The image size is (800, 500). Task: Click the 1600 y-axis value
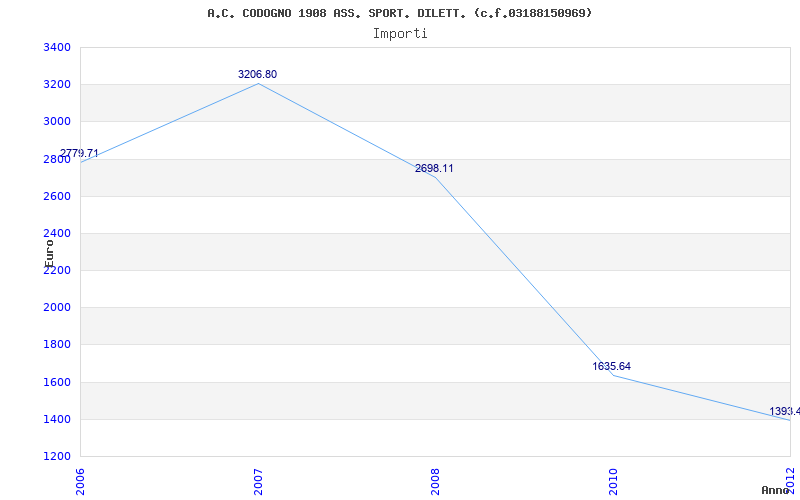[56, 382]
